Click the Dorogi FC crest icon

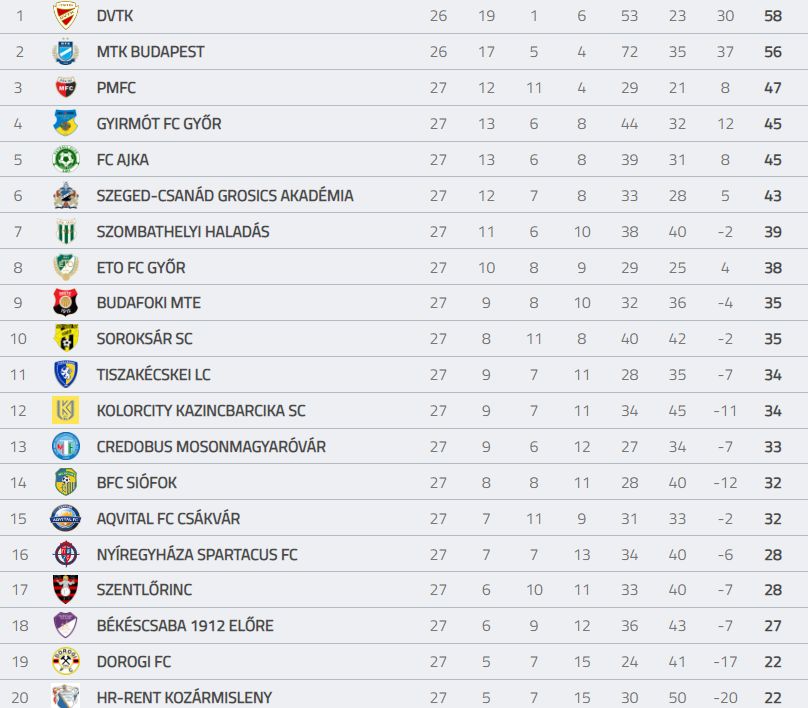pyautogui.click(x=65, y=661)
